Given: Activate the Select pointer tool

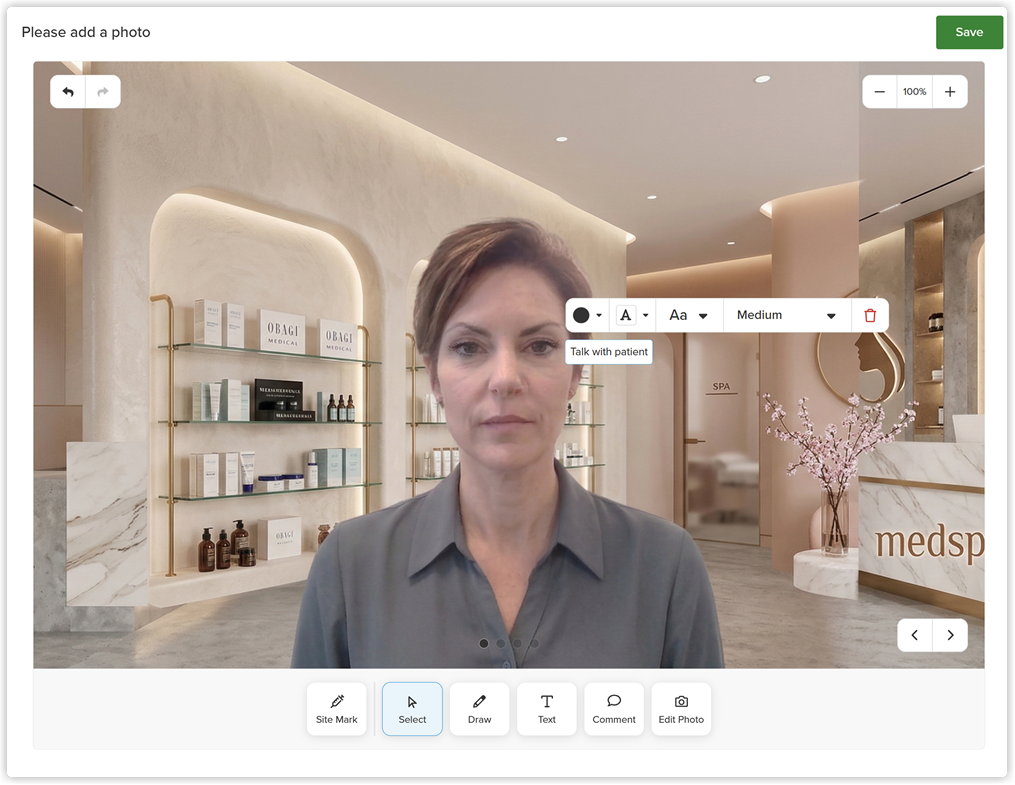Looking at the screenshot, I should tap(412, 709).
